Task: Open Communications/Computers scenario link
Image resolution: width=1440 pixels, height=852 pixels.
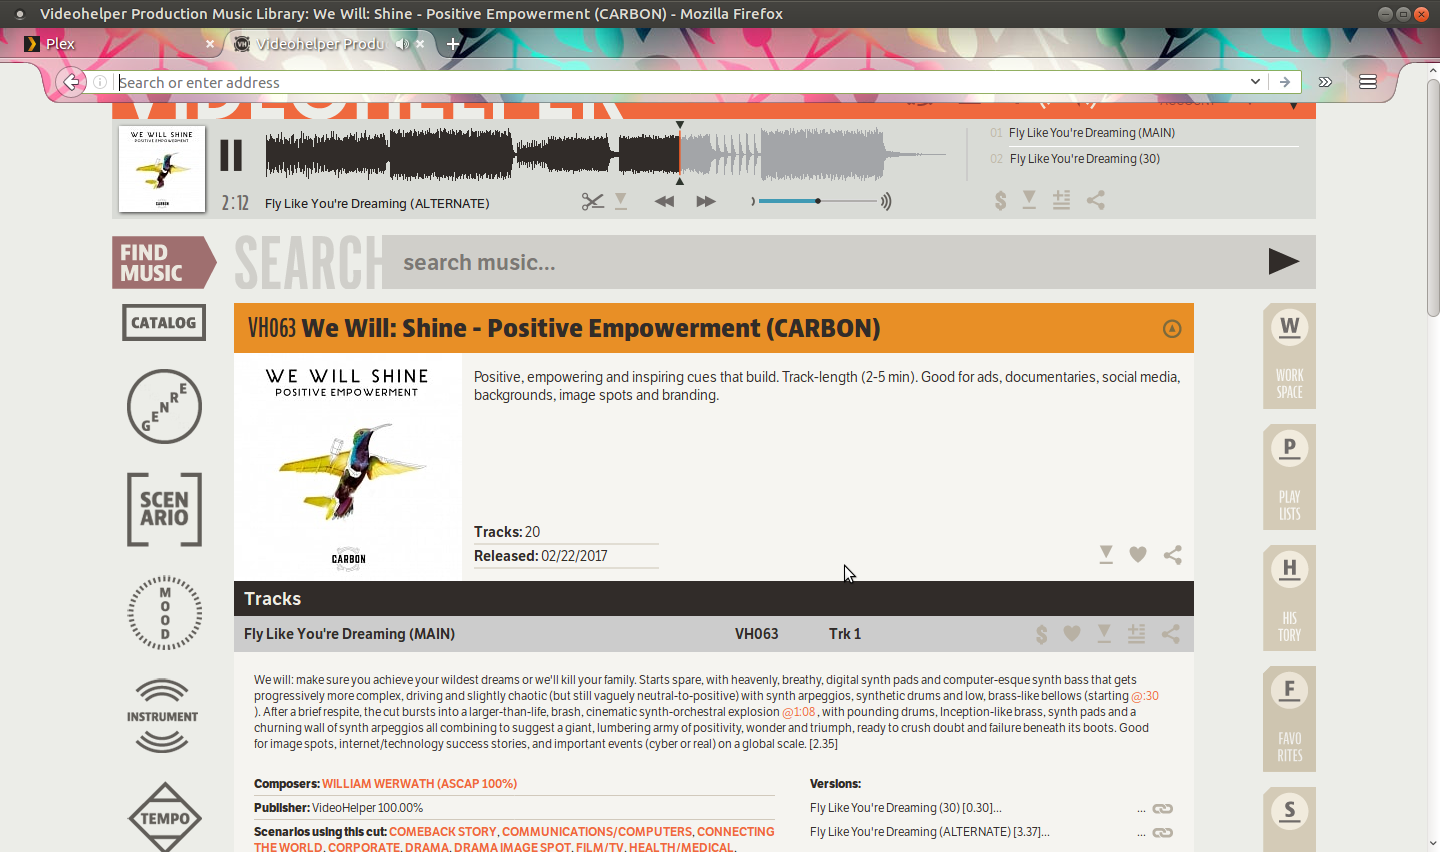Action: click(596, 832)
